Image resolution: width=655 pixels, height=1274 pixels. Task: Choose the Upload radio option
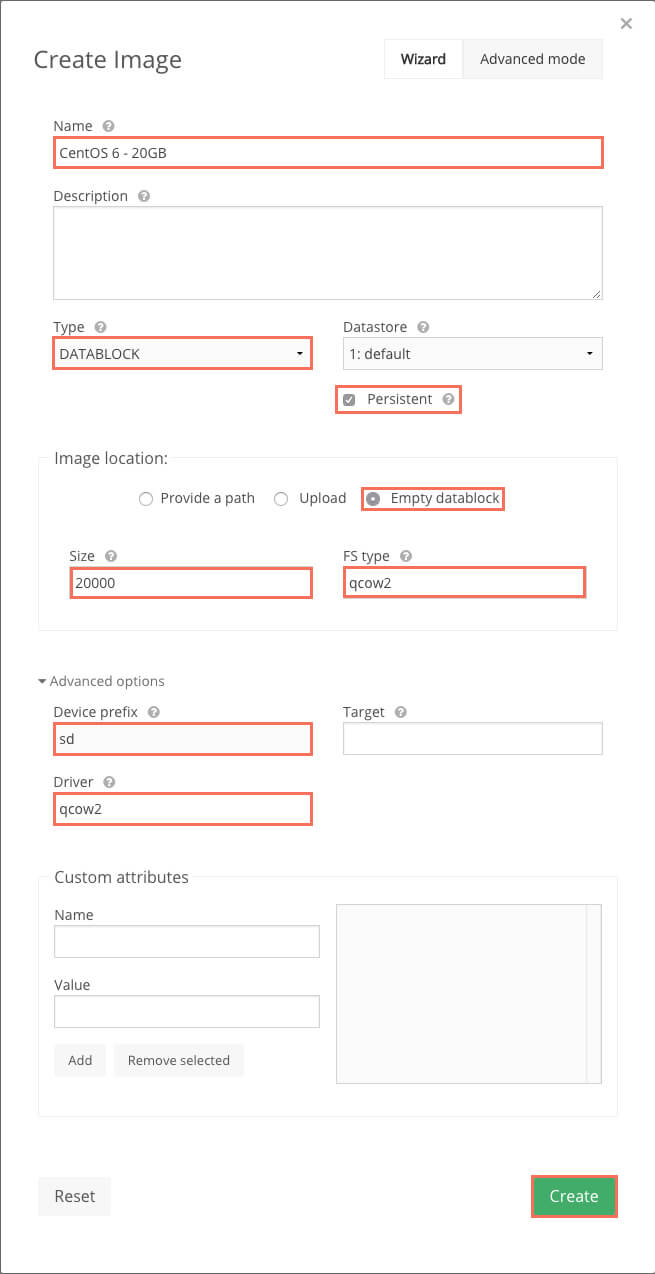pyautogui.click(x=281, y=498)
